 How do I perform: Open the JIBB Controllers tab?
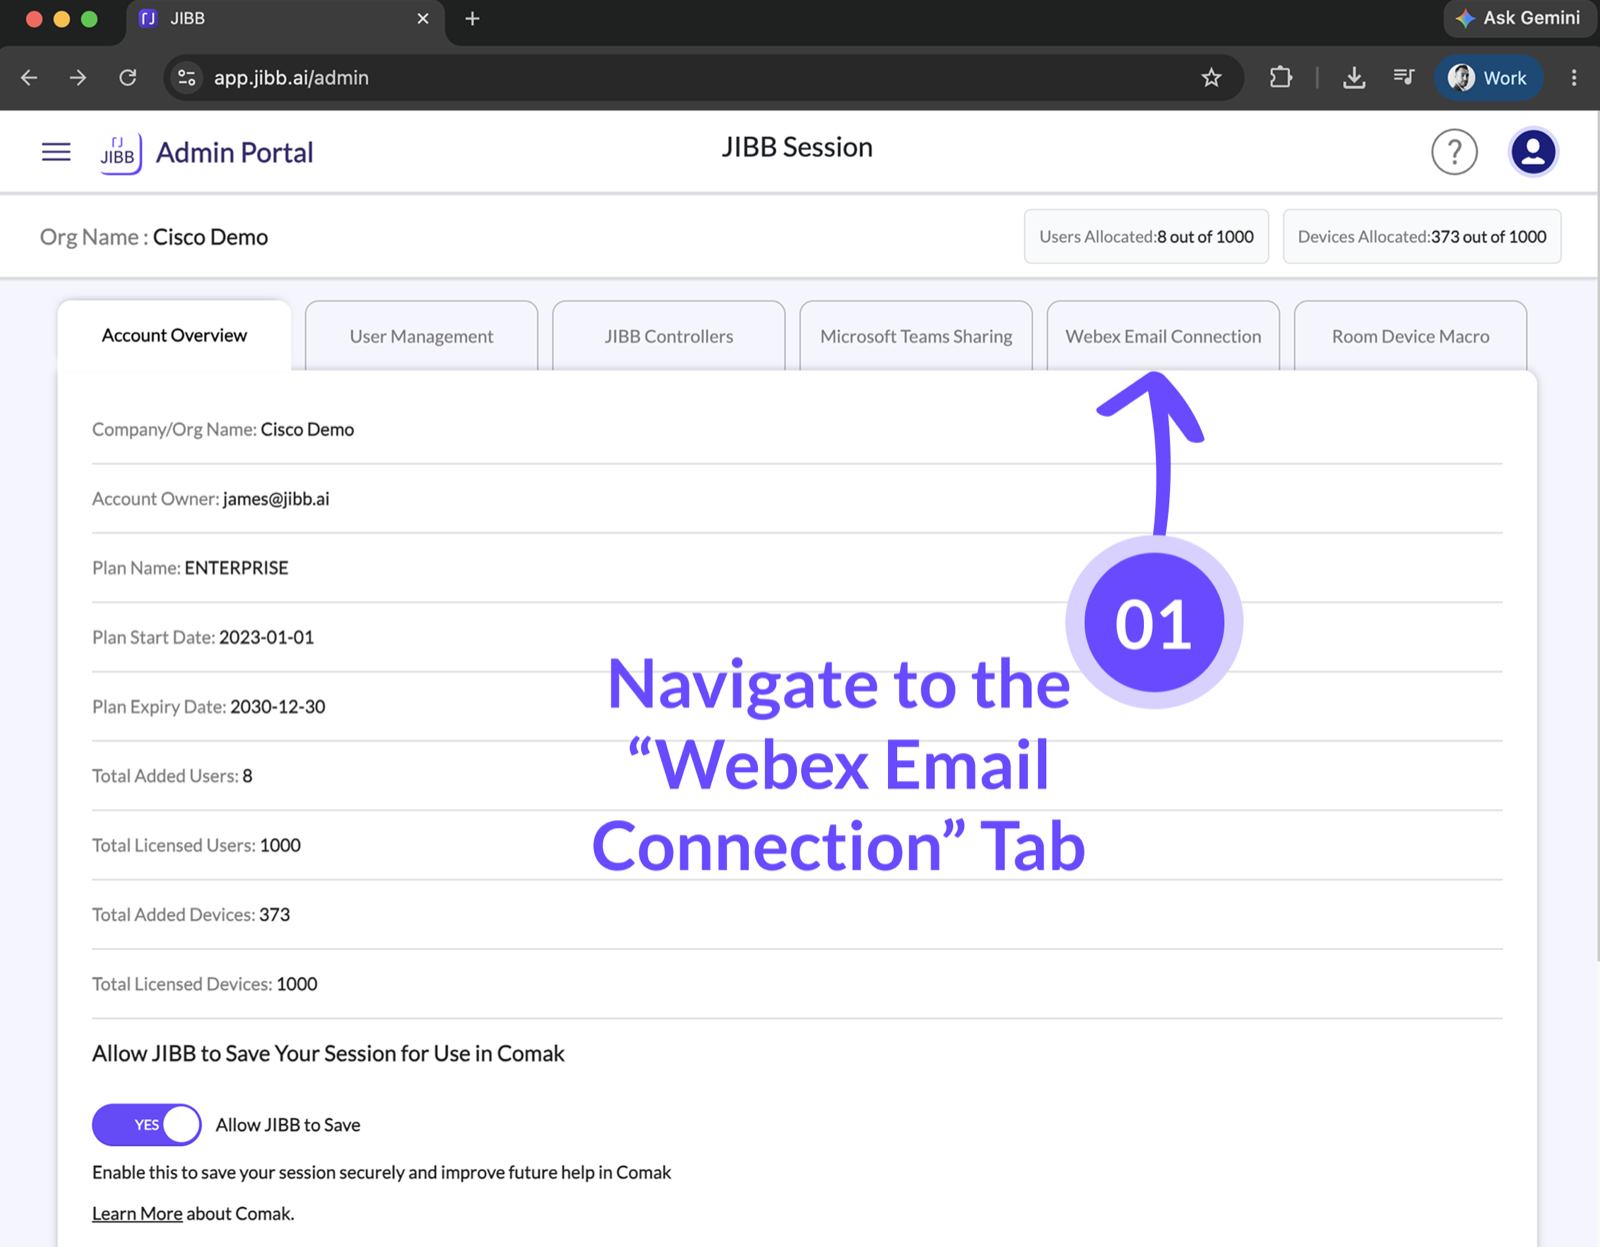click(668, 336)
